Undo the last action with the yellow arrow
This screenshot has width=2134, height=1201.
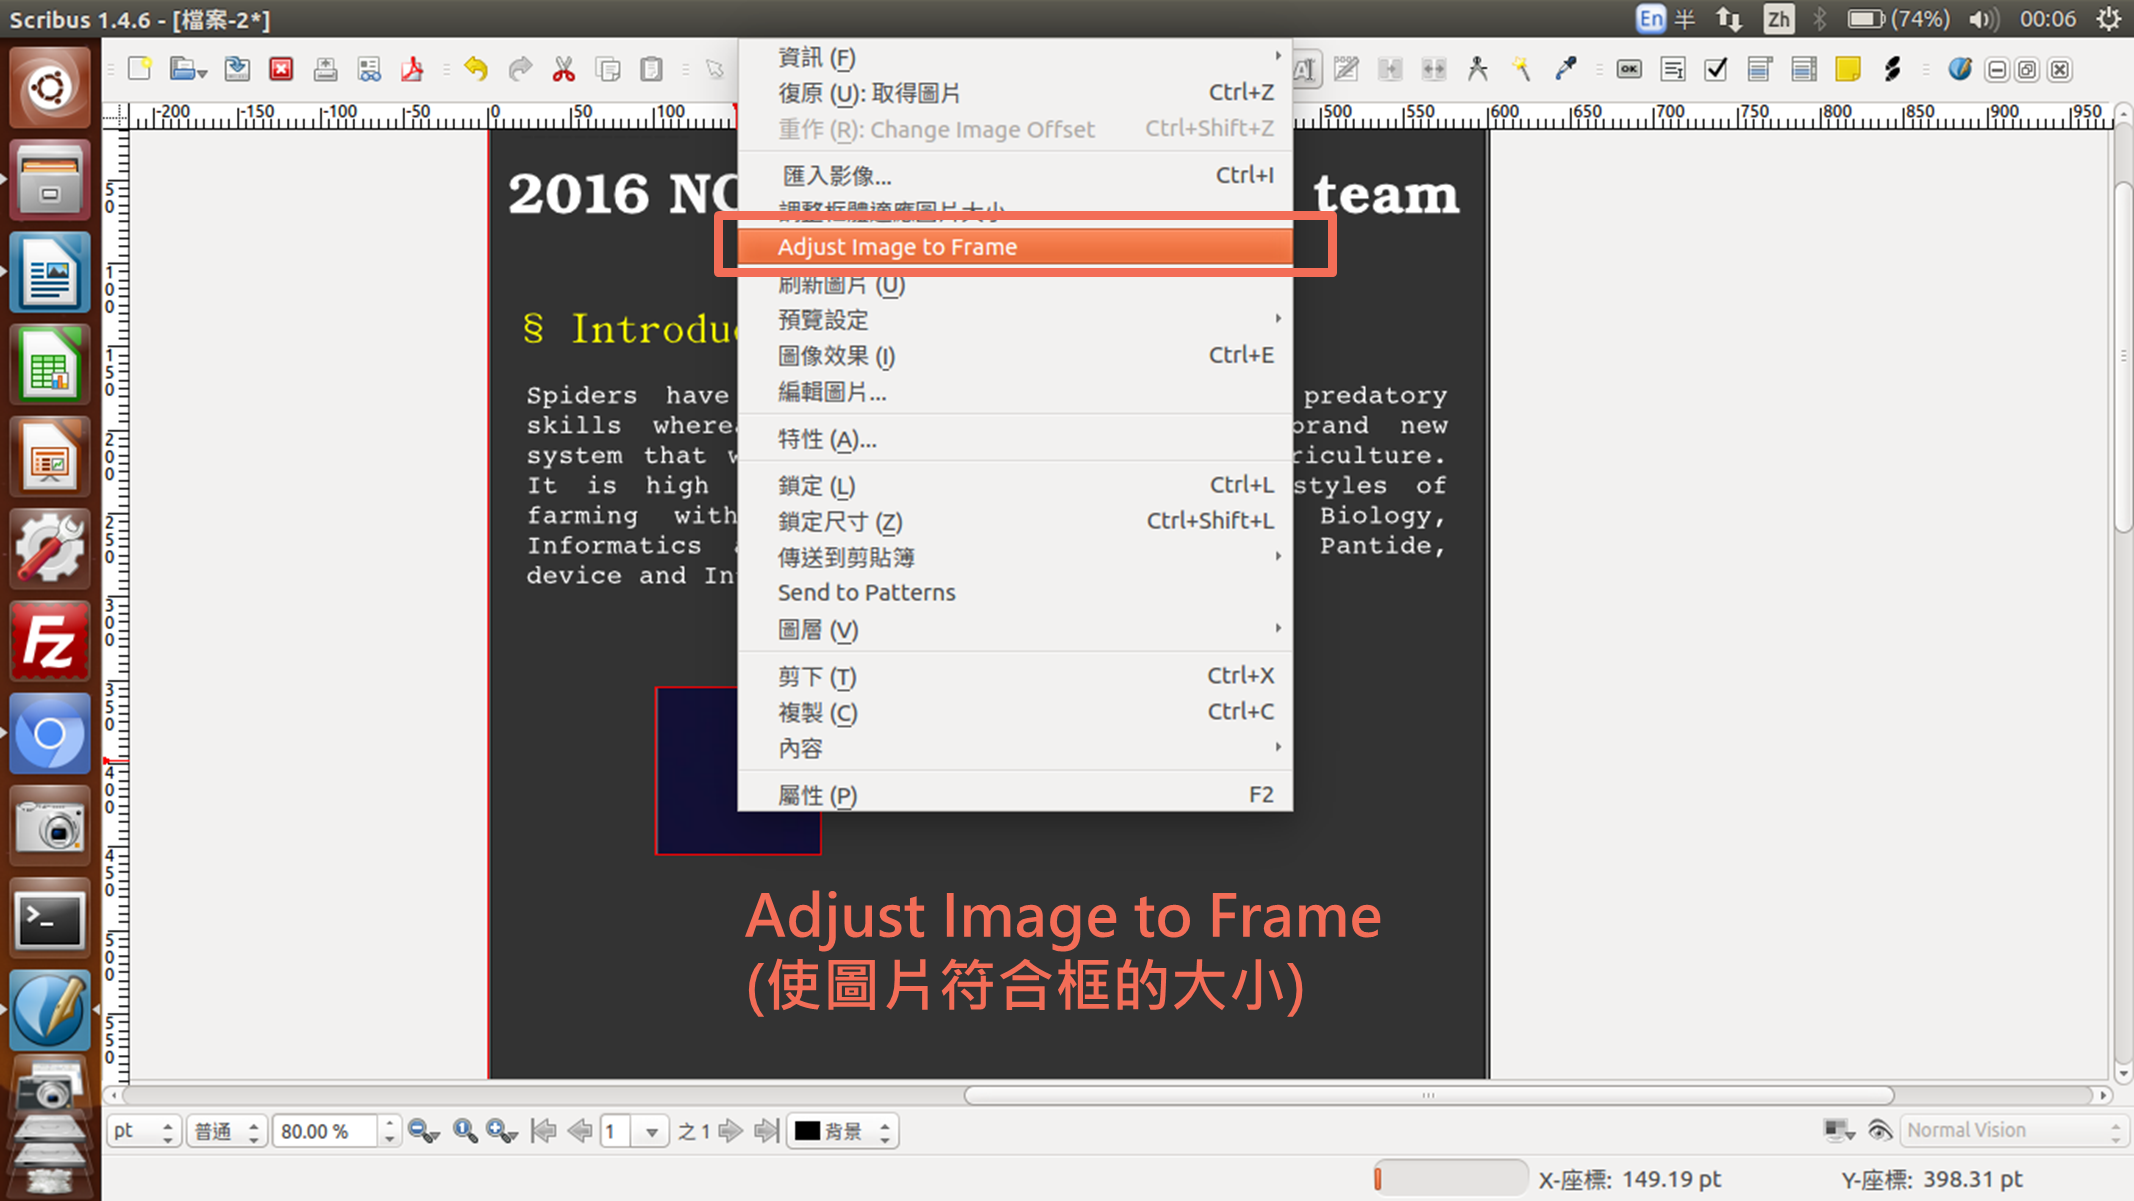click(x=476, y=69)
